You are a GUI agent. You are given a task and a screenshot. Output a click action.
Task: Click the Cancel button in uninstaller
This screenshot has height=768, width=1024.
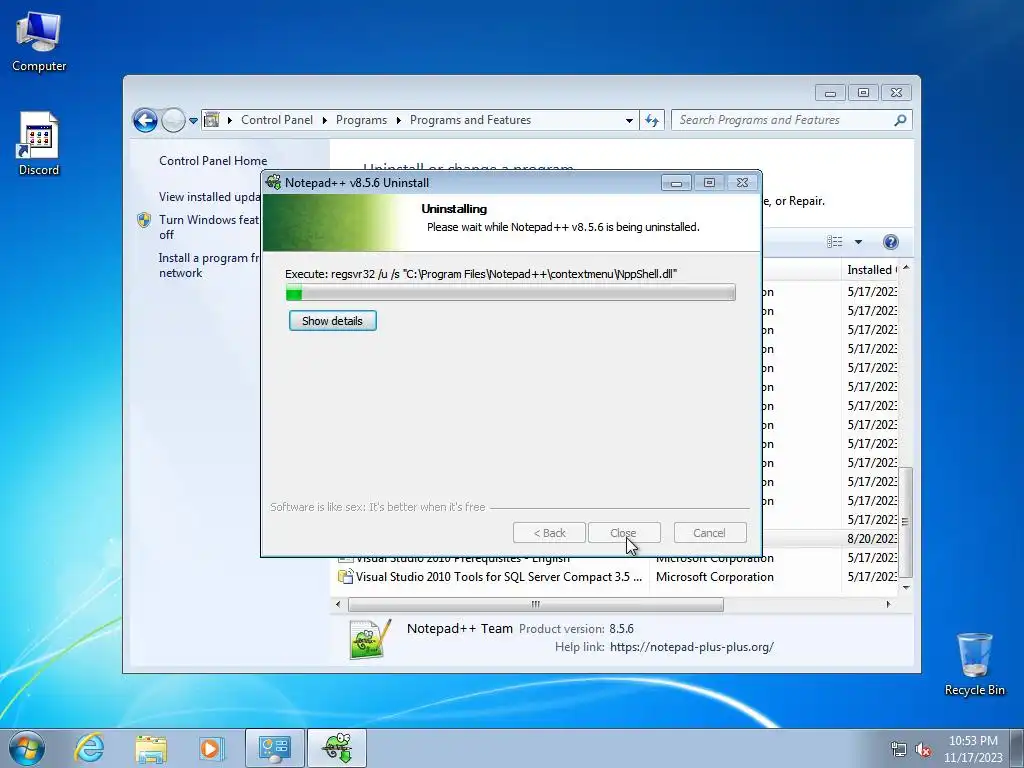point(709,533)
